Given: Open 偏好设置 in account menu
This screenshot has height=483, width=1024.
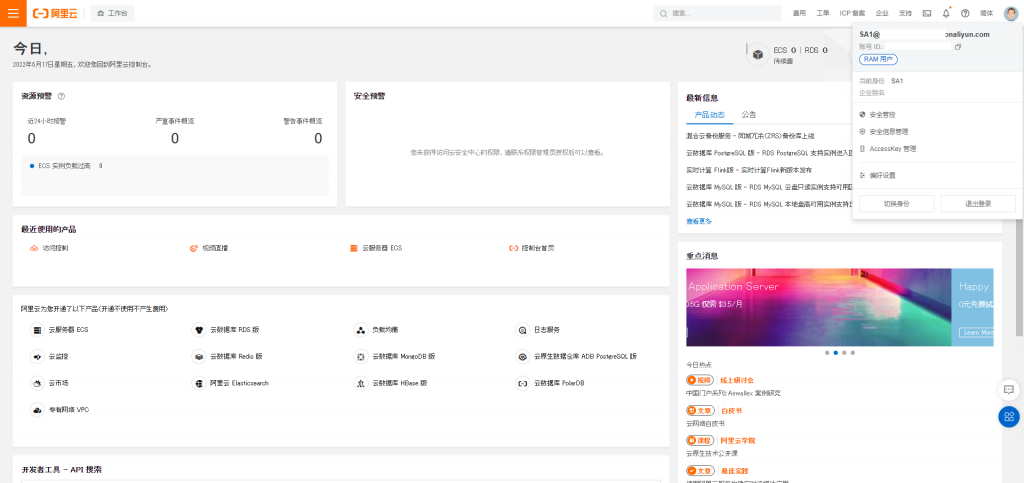Looking at the screenshot, I should 882,176.
